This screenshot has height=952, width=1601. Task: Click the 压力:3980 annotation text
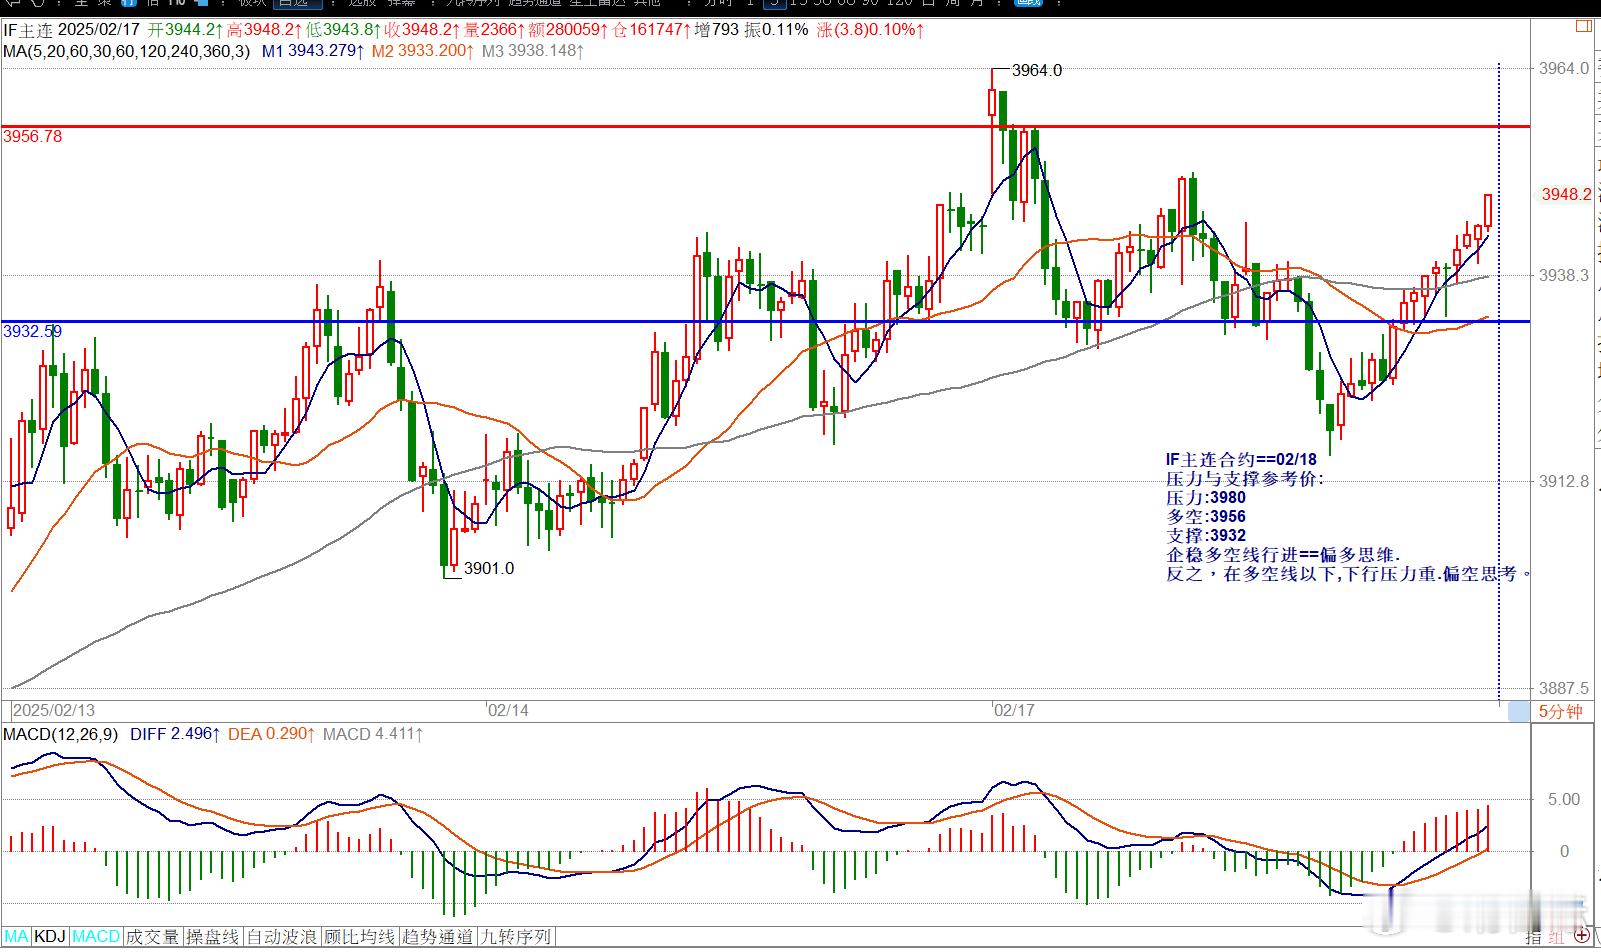tap(1206, 498)
